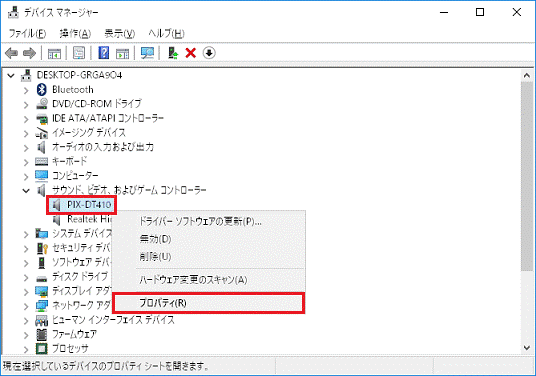Scan for hardware changes monitor icon
The width and height of the screenshot is (536, 376).
coord(147,53)
